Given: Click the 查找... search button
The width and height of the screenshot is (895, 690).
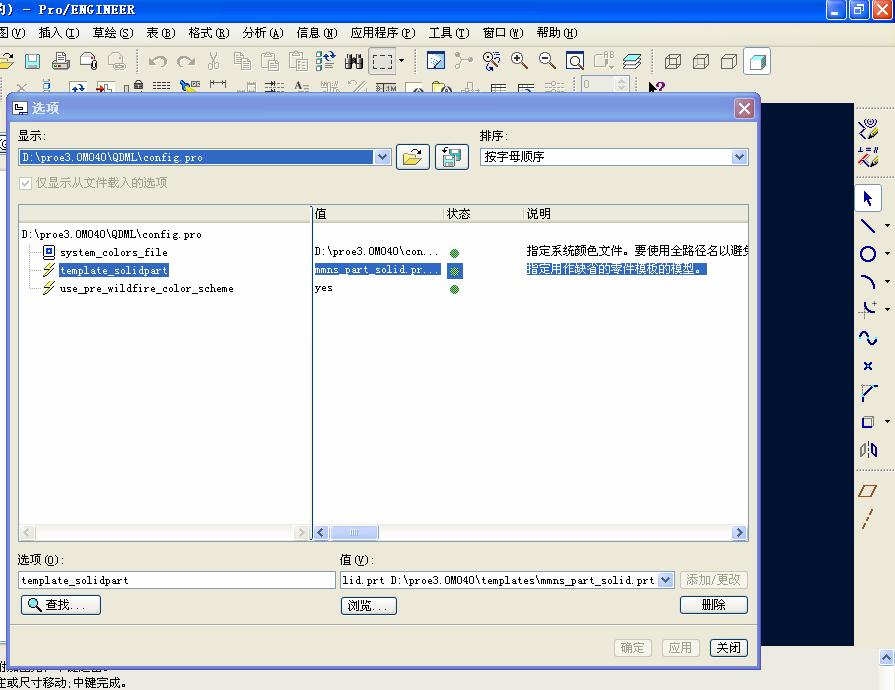Looking at the screenshot, I should (61, 605).
